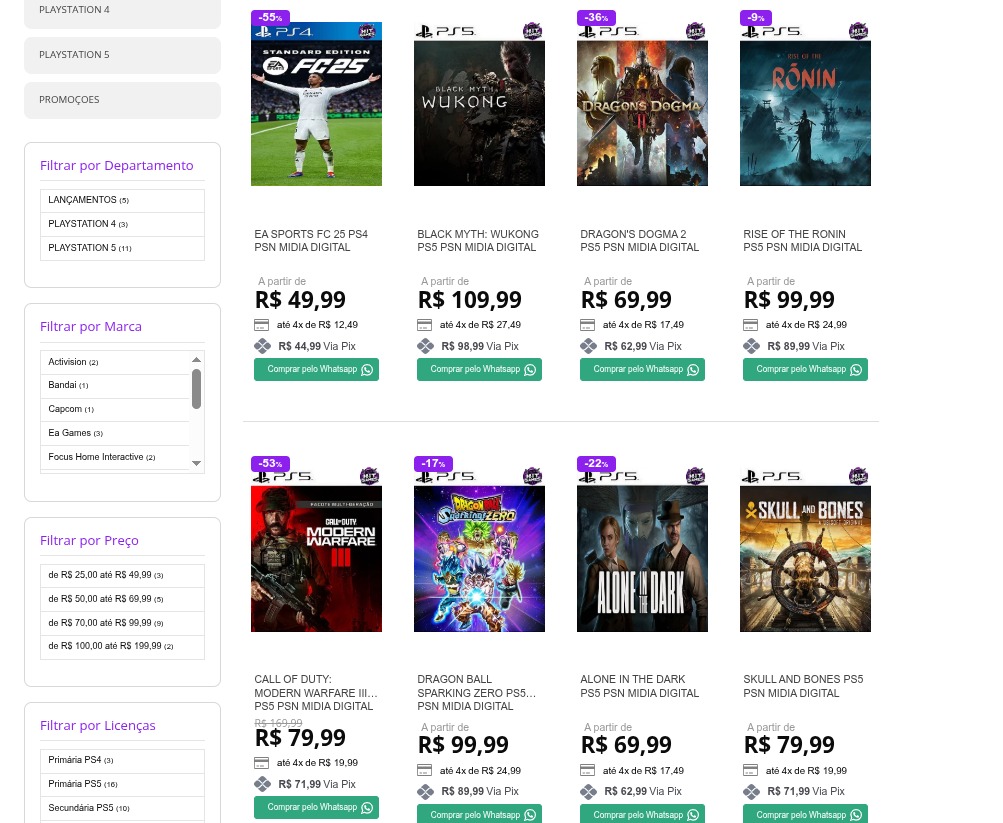Screen dimensions: 1003x823
Task: Click the brand filter scrollbar thumb
Action: 196,388
